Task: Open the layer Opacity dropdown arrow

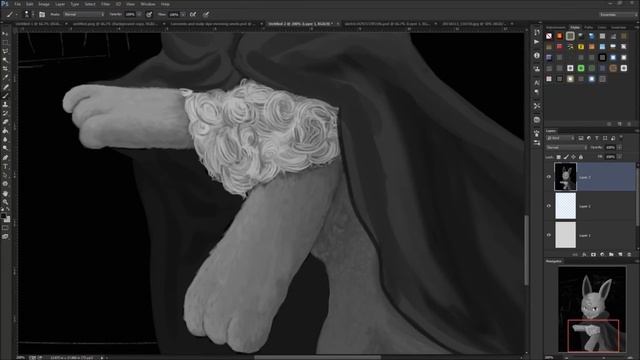Action: tap(619, 147)
